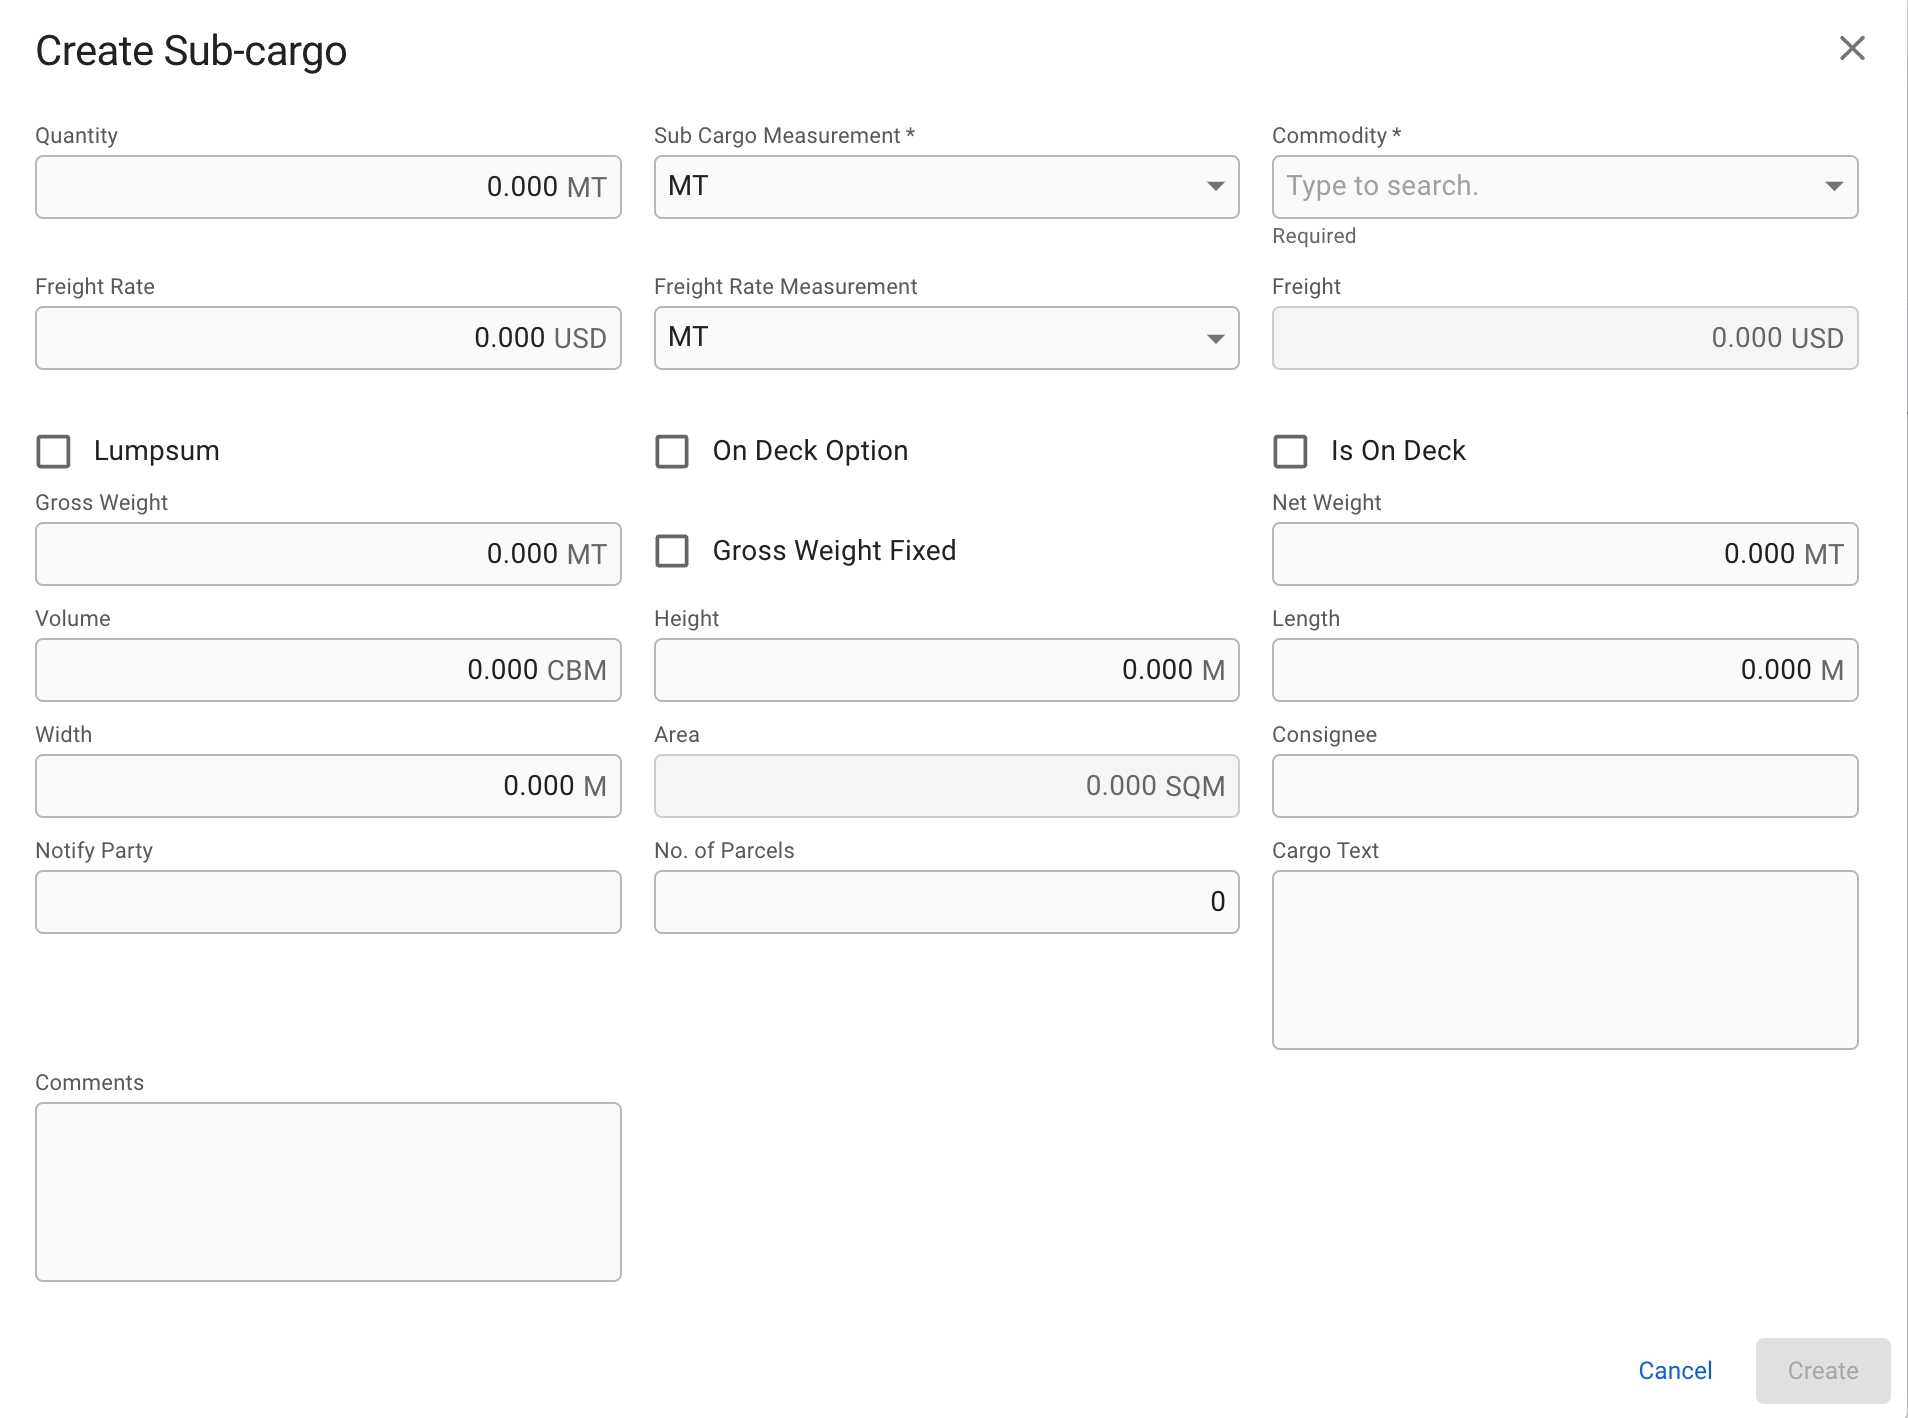Viewport: 1908px width, 1418px height.
Task: Toggle the Gross Weight Fixed checkbox
Action: point(672,551)
